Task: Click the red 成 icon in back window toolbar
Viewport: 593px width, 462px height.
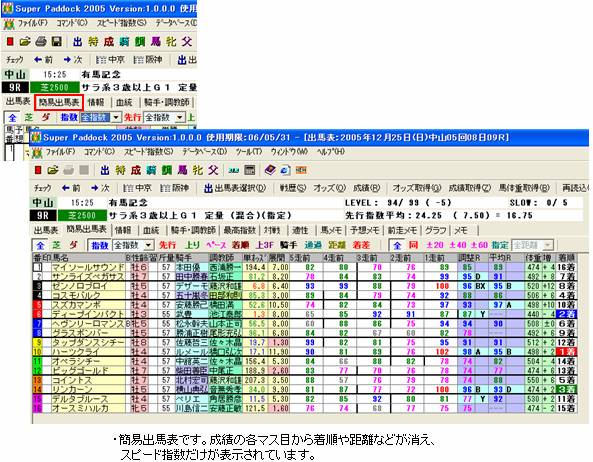Action: point(109,42)
